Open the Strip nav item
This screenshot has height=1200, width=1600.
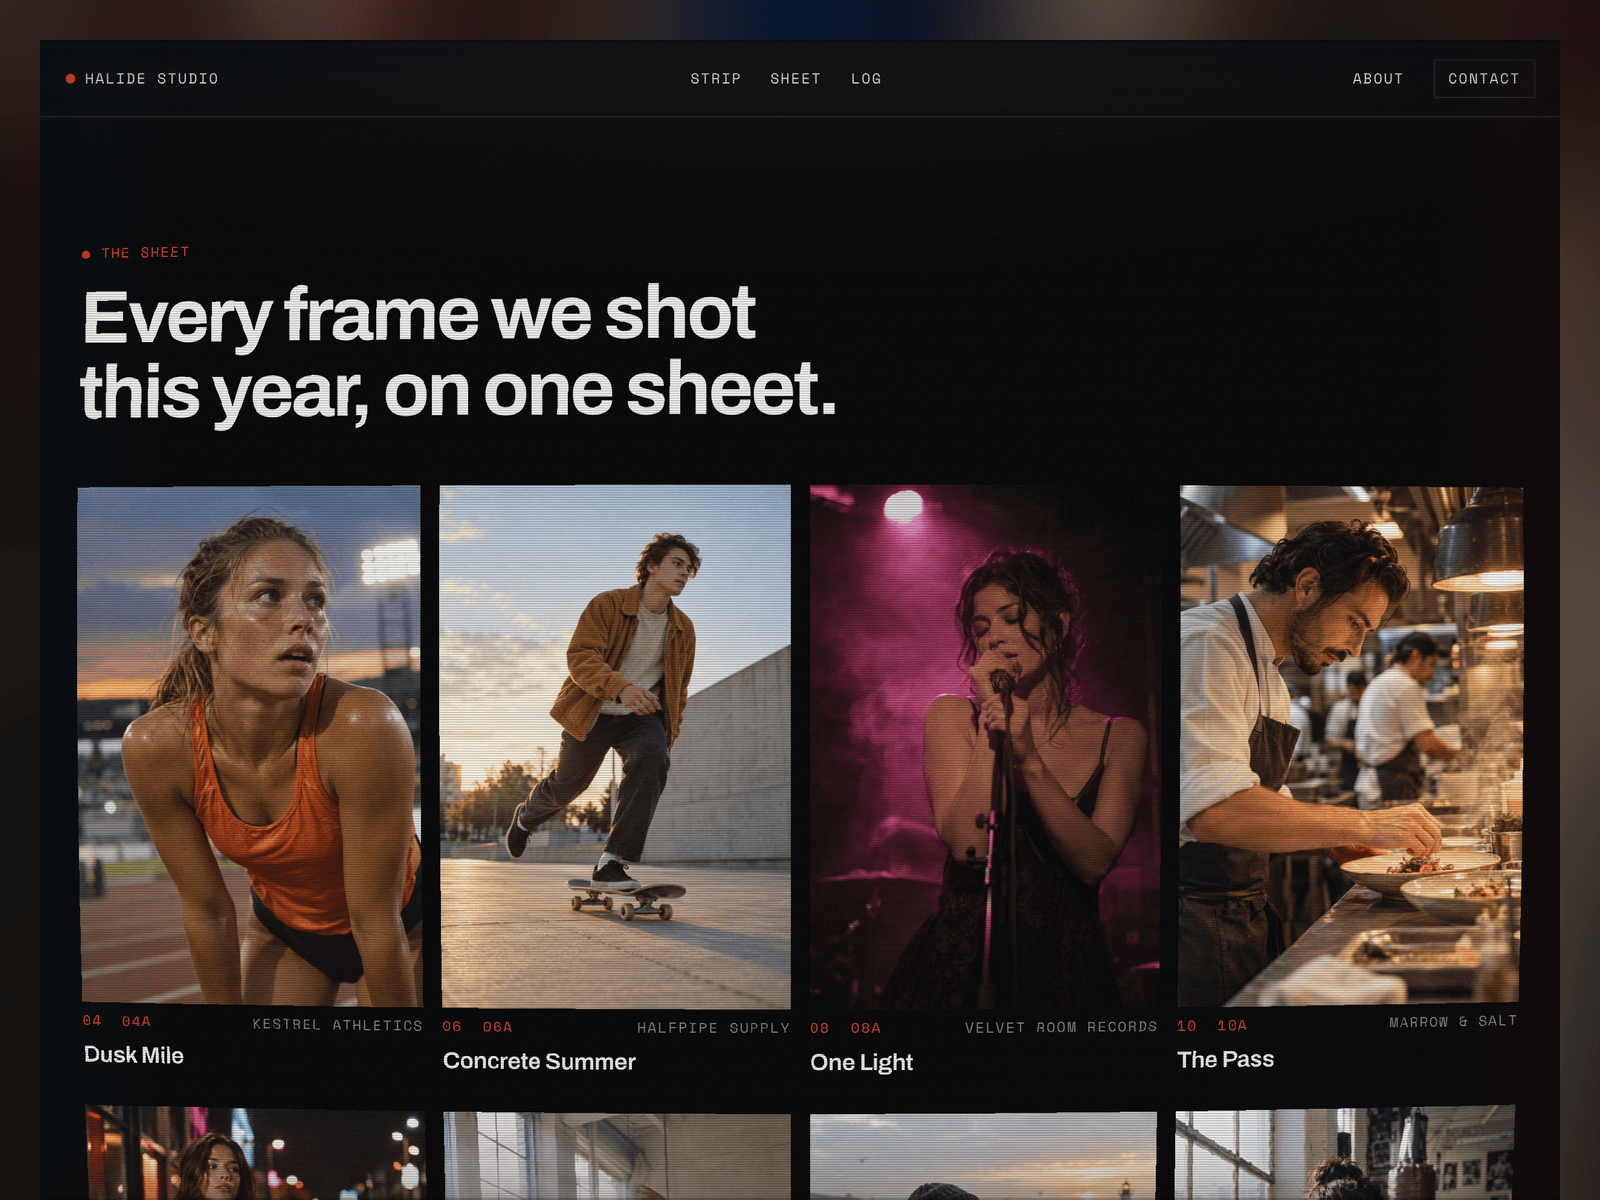pyautogui.click(x=716, y=79)
